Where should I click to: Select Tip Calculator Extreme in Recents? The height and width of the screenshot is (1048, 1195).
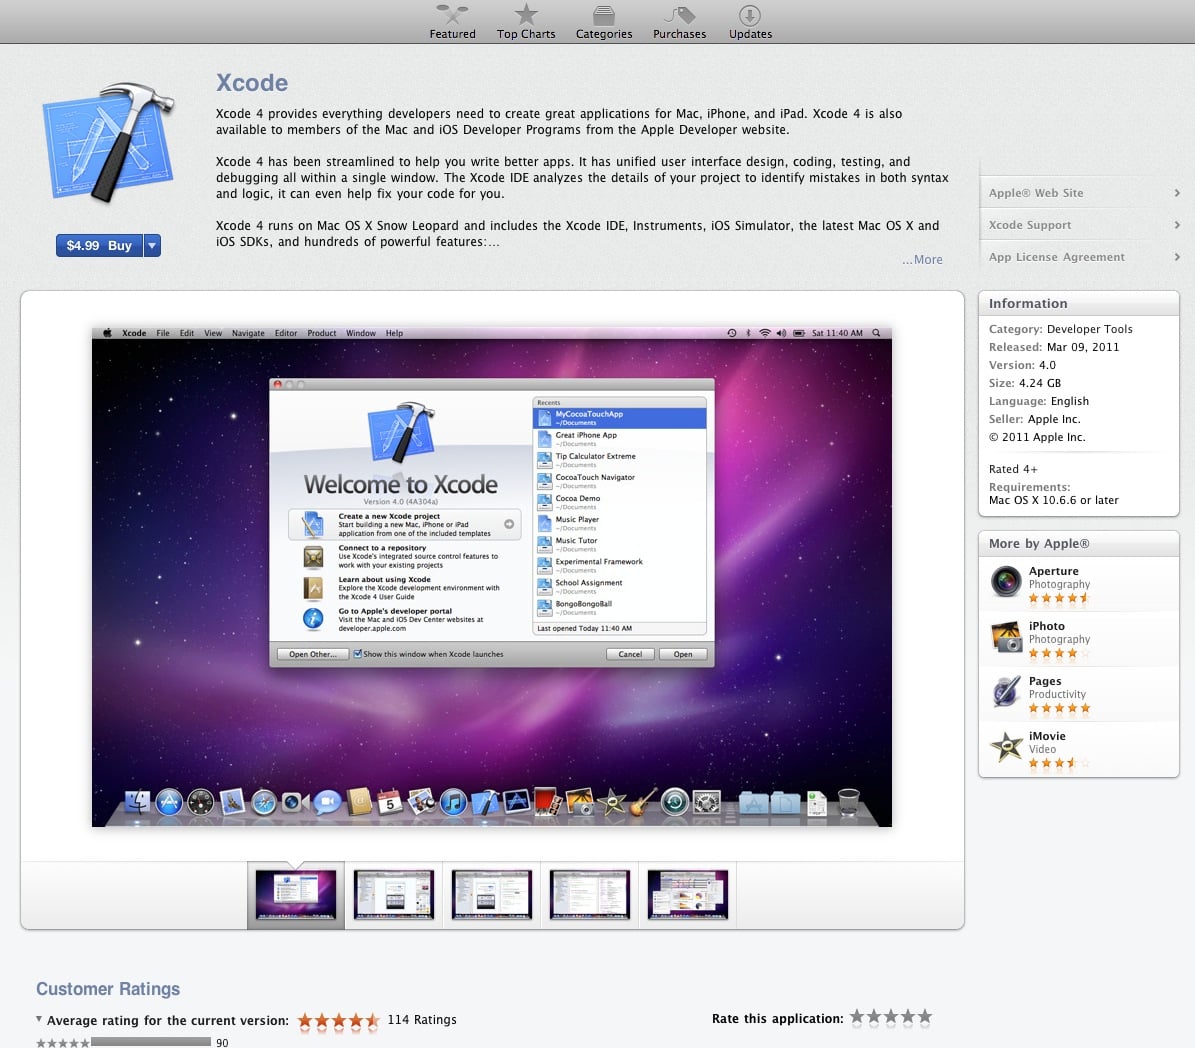[620, 460]
